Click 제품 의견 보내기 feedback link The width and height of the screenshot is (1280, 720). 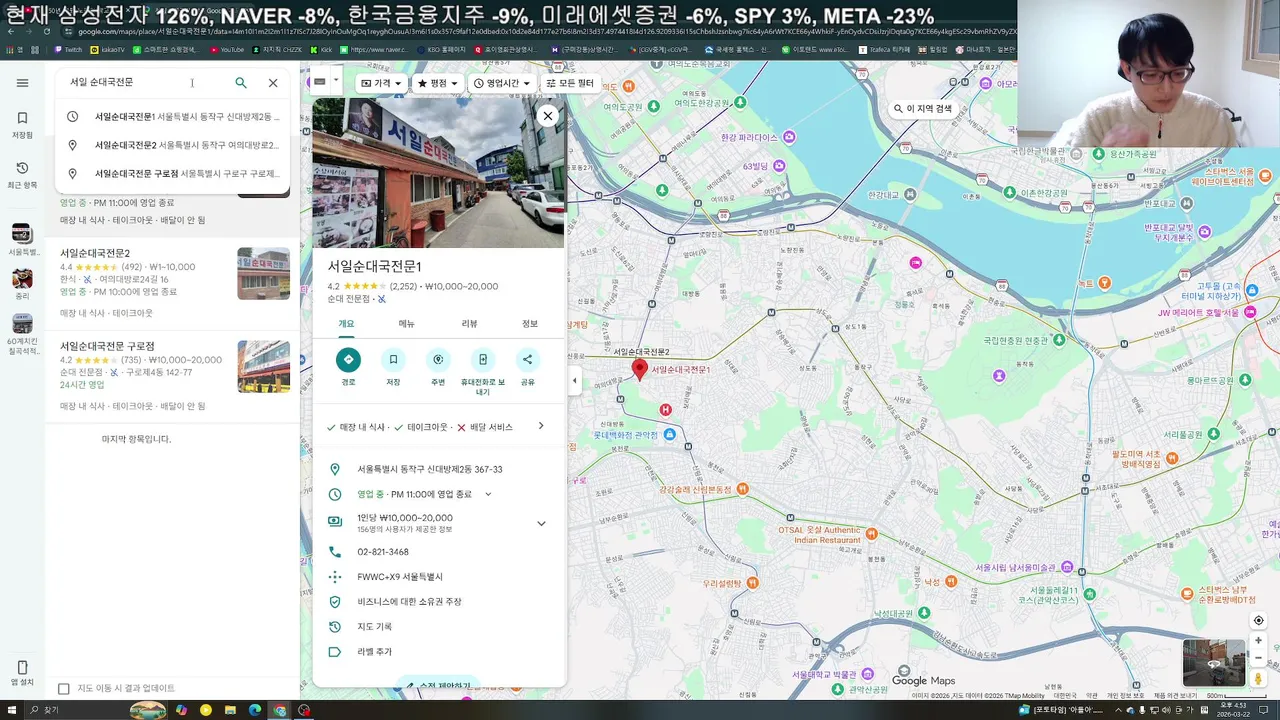pyautogui.click(x=1177, y=696)
